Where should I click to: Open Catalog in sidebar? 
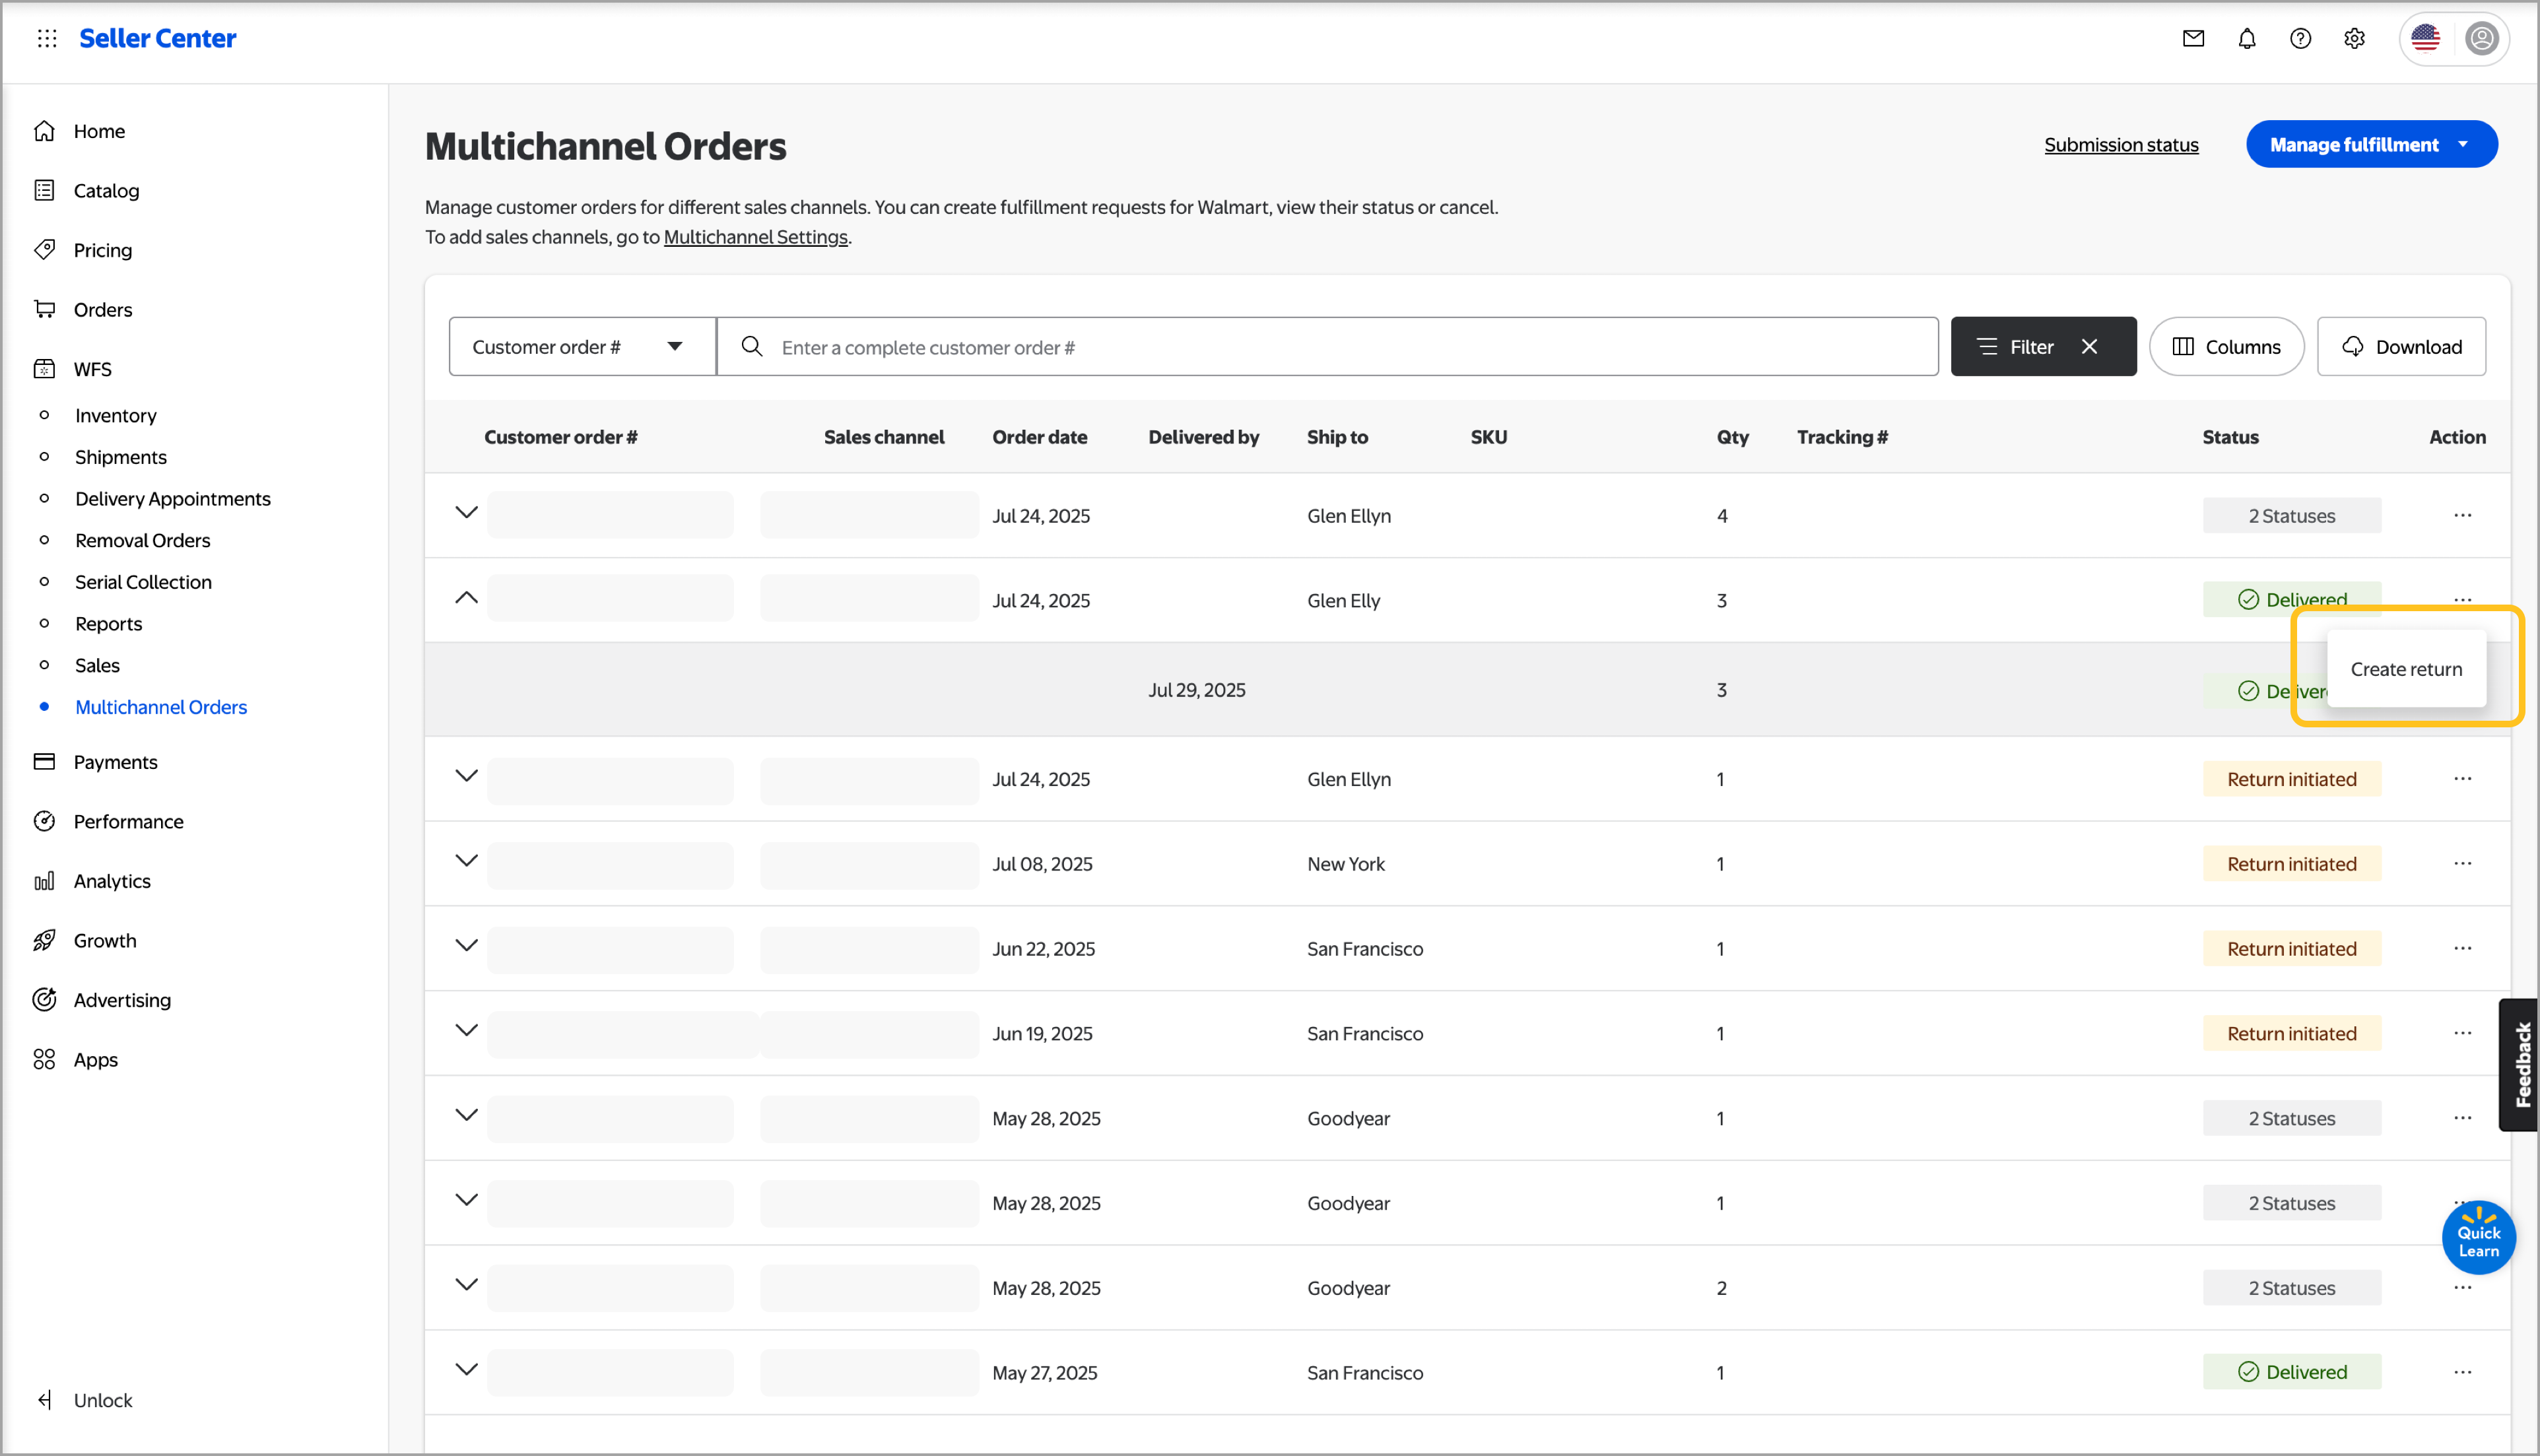[106, 190]
